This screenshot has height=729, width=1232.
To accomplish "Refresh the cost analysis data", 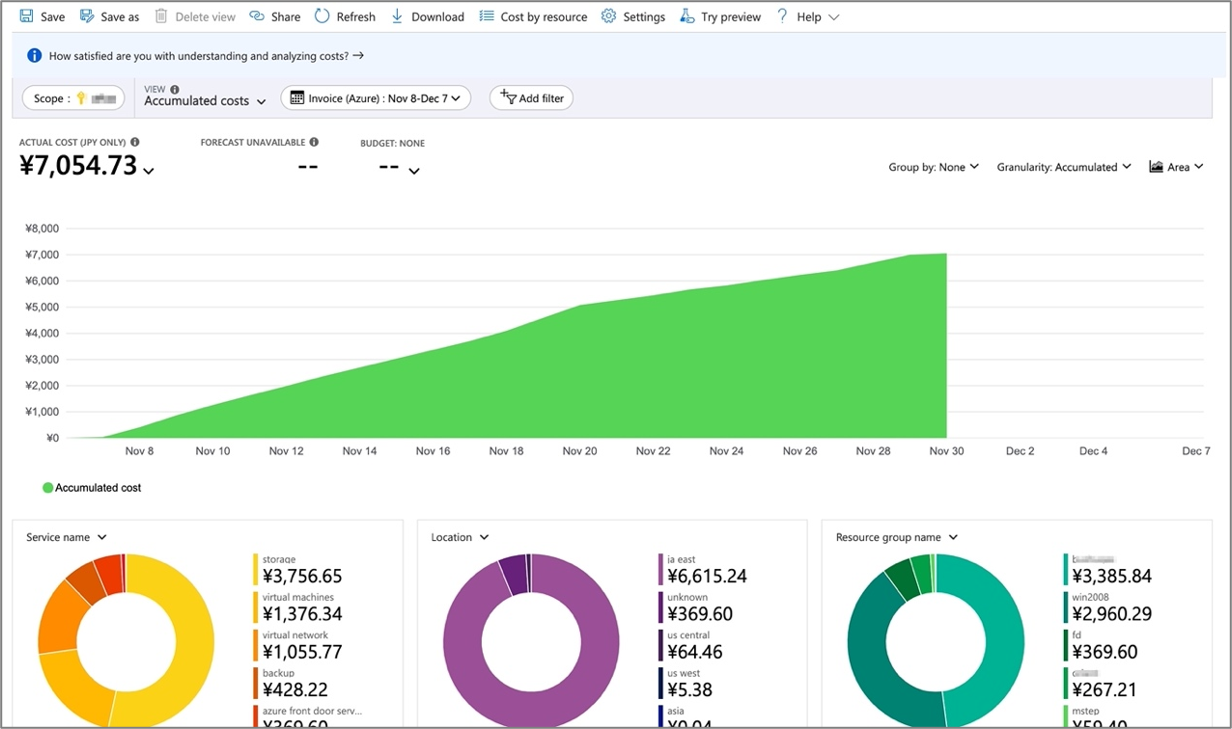I will 345,16.
